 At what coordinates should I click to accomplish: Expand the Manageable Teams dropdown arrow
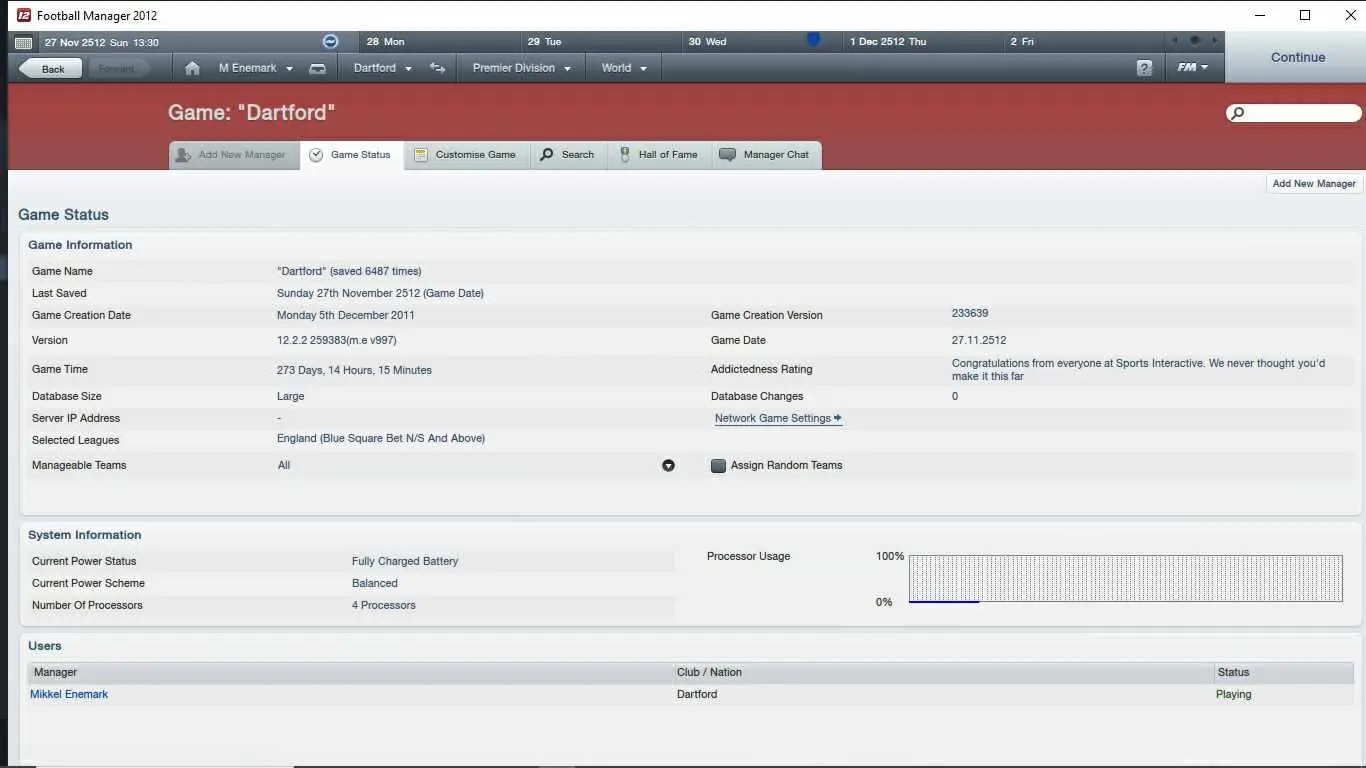[x=668, y=465]
